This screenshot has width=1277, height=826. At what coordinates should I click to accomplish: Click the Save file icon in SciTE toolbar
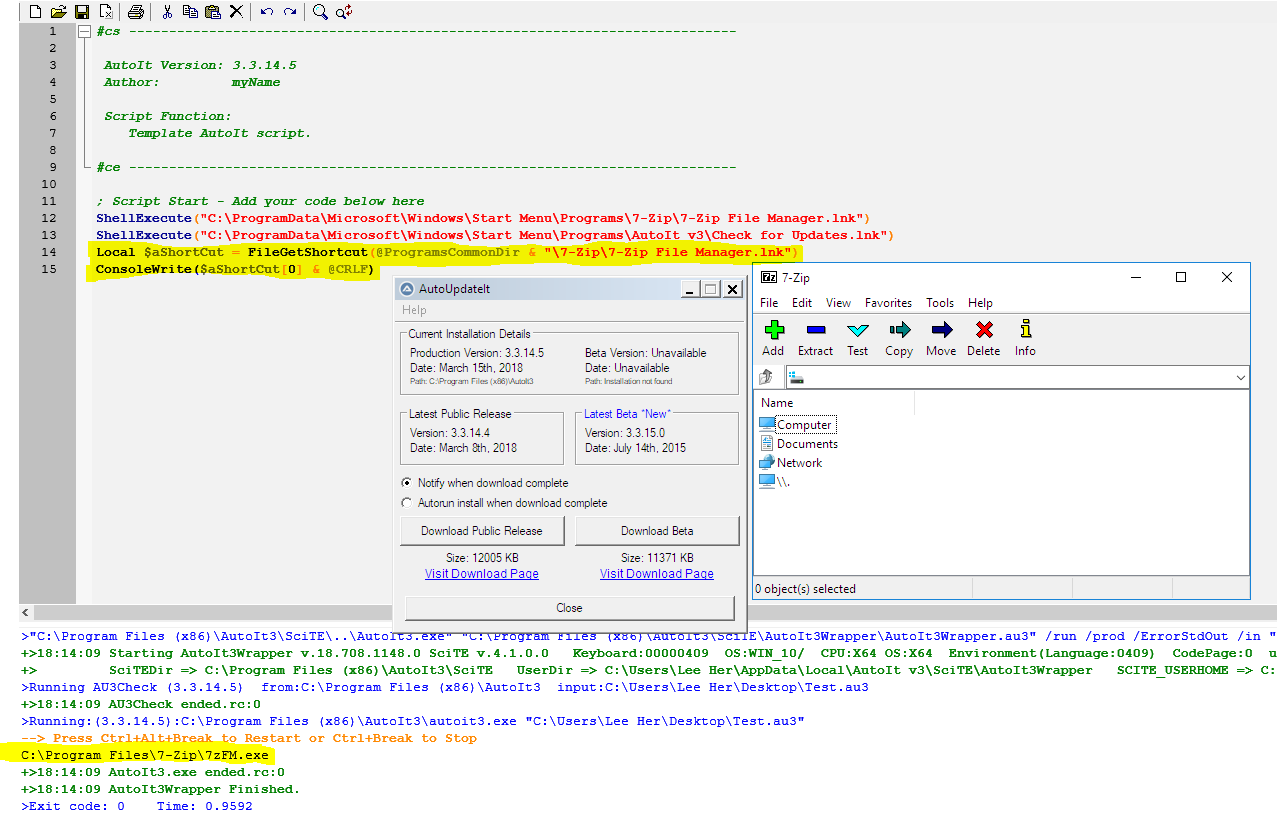[x=83, y=12]
